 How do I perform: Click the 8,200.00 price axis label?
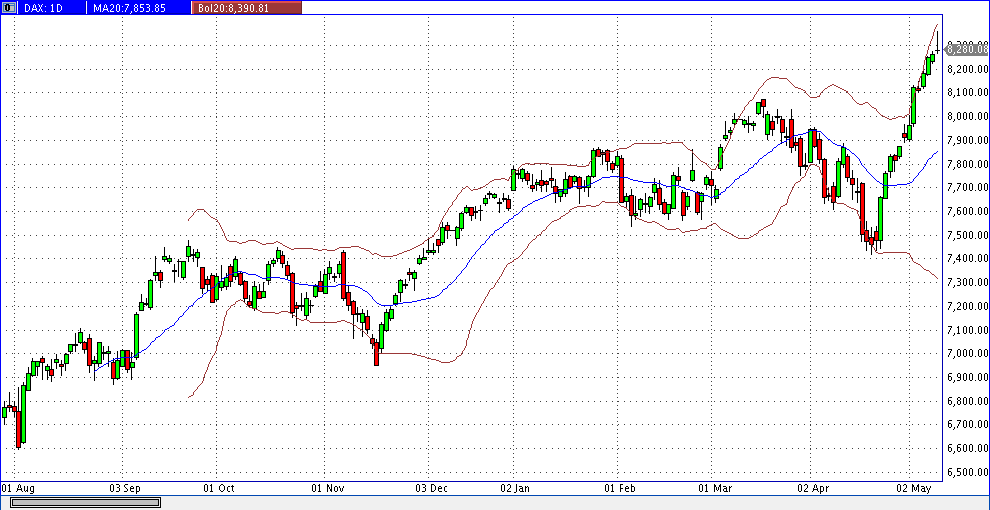point(968,68)
